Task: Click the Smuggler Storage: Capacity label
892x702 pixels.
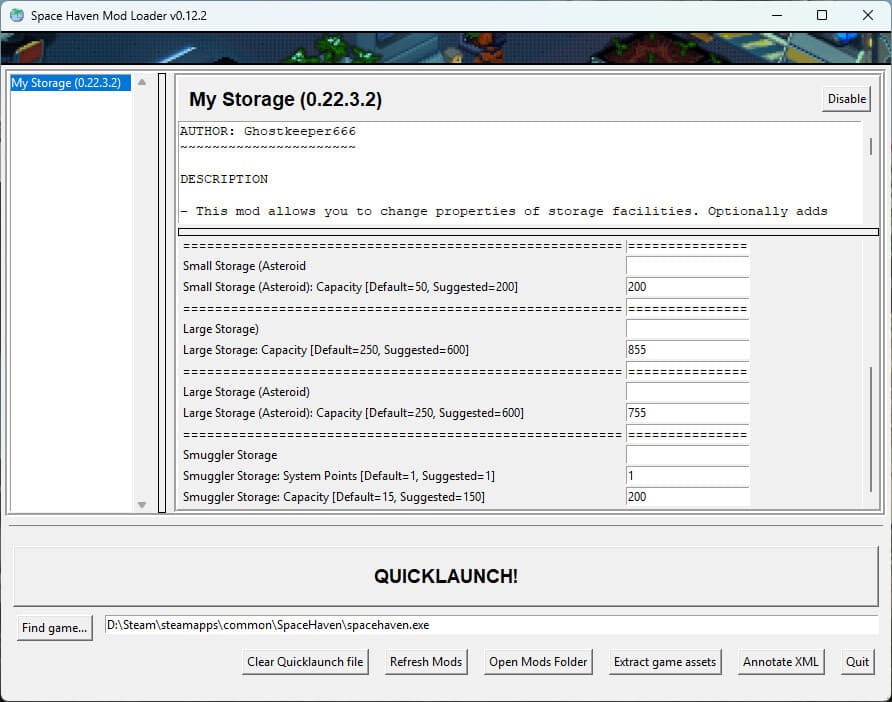Action: (x=334, y=497)
